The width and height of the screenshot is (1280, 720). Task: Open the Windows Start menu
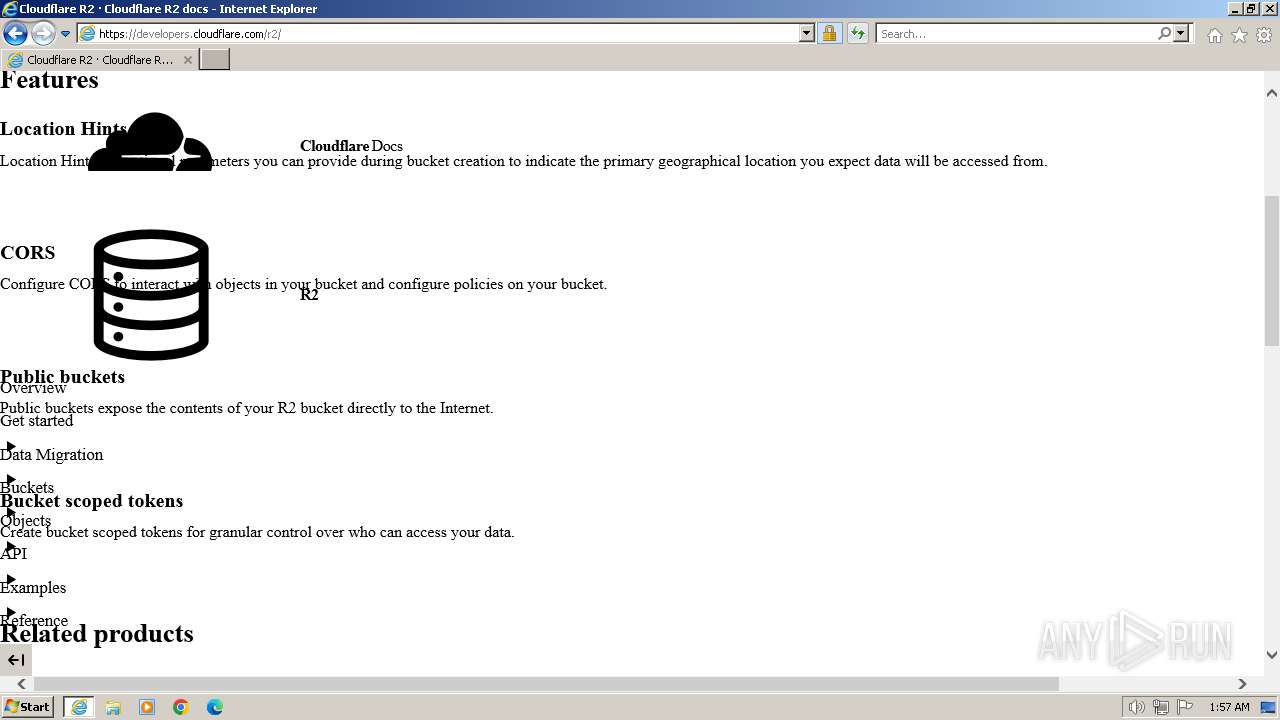pyautogui.click(x=27, y=706)
